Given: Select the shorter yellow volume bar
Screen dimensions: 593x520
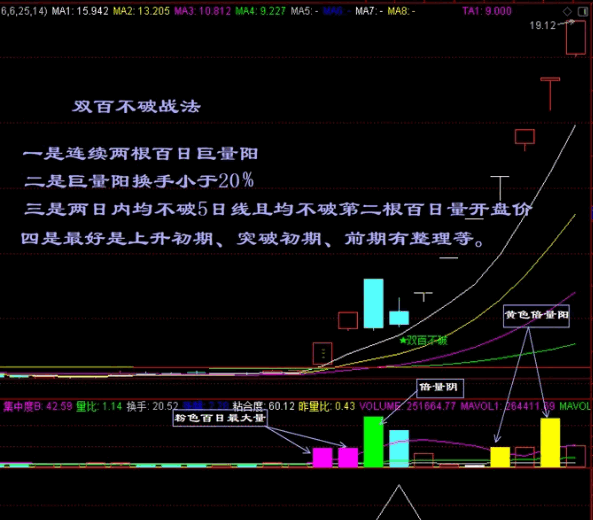Looking at the screenshot, I should 500,457.
